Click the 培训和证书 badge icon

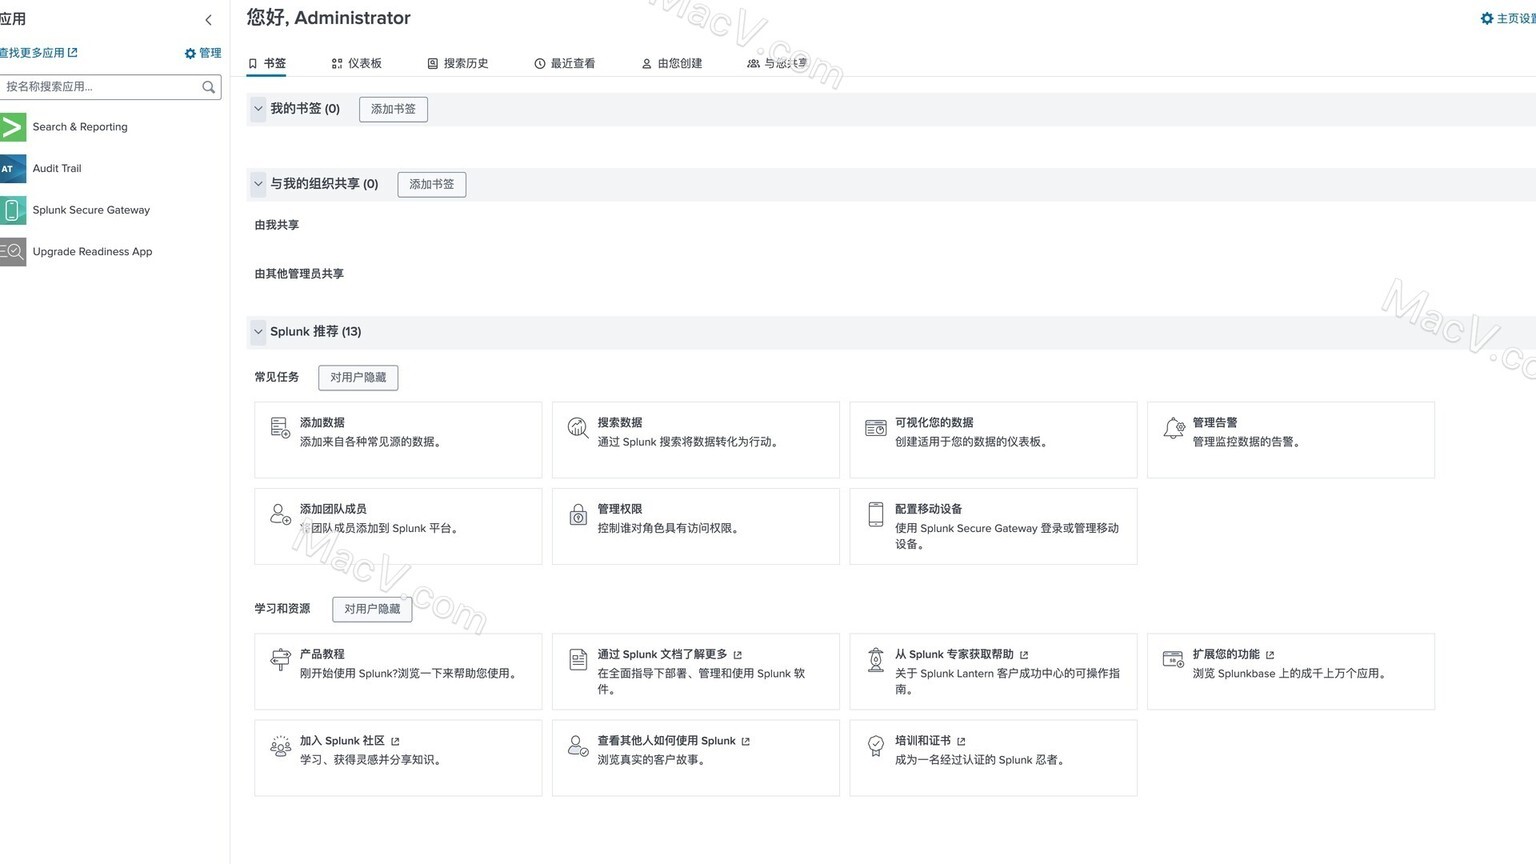875,746
